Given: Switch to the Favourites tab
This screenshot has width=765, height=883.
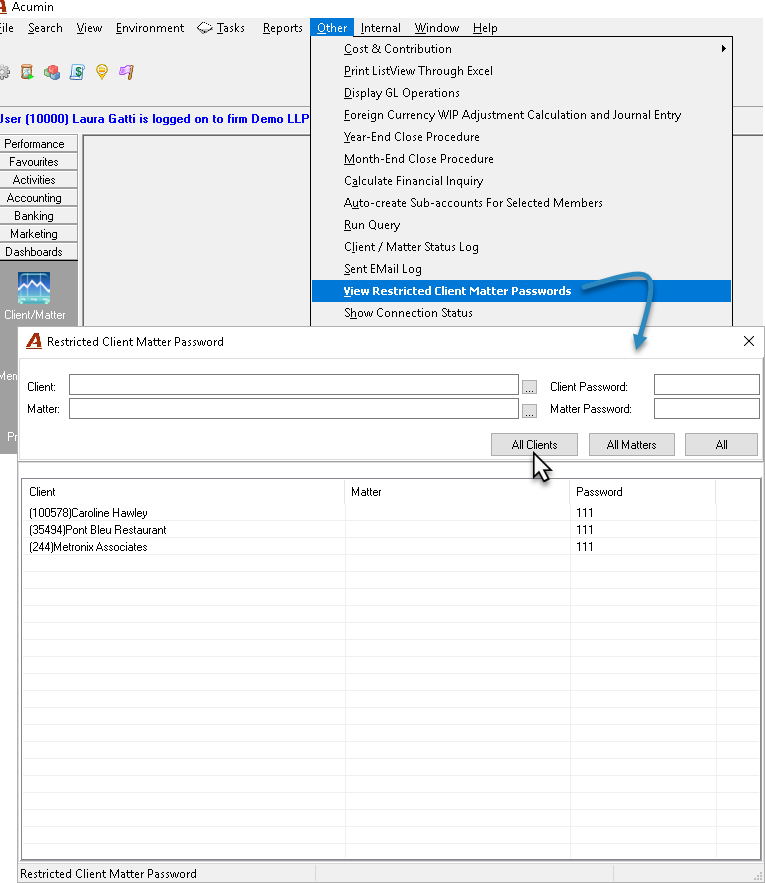Looking at the screenshot, I should click(38, 162).
